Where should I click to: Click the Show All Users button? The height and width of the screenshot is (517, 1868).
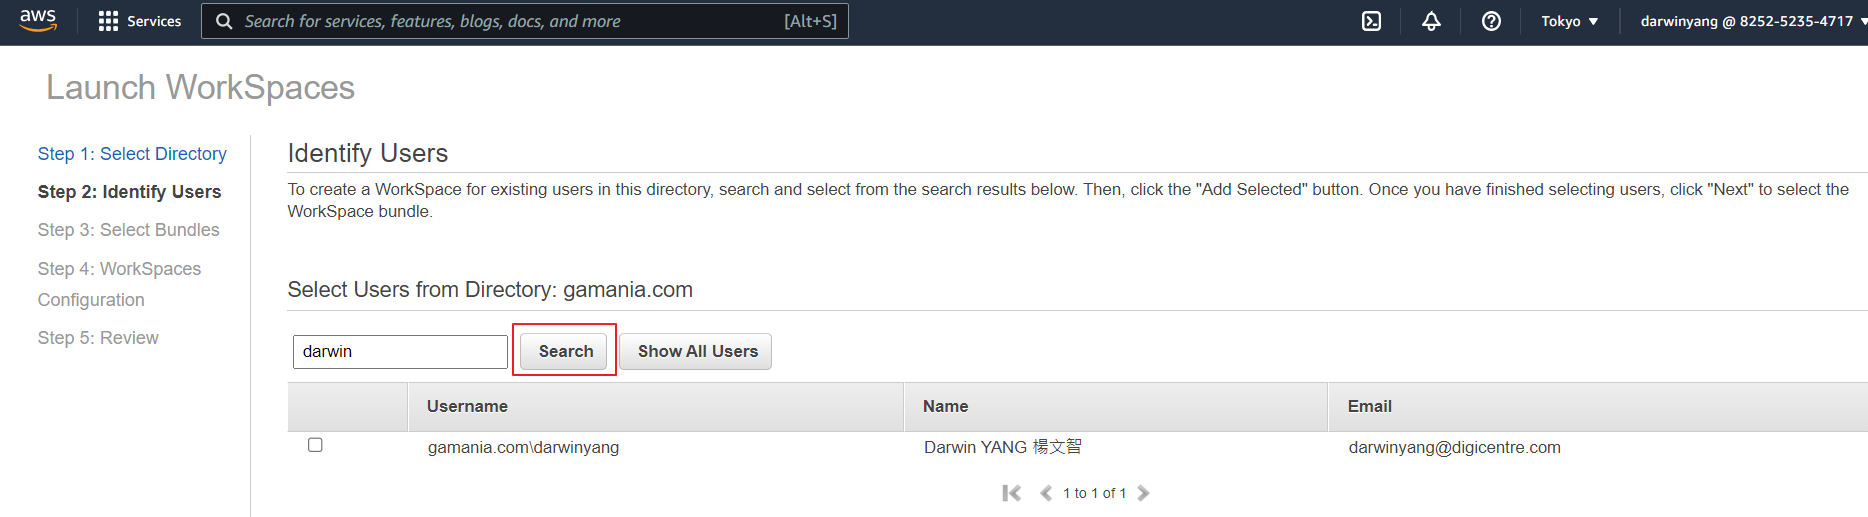coord(697,351)
